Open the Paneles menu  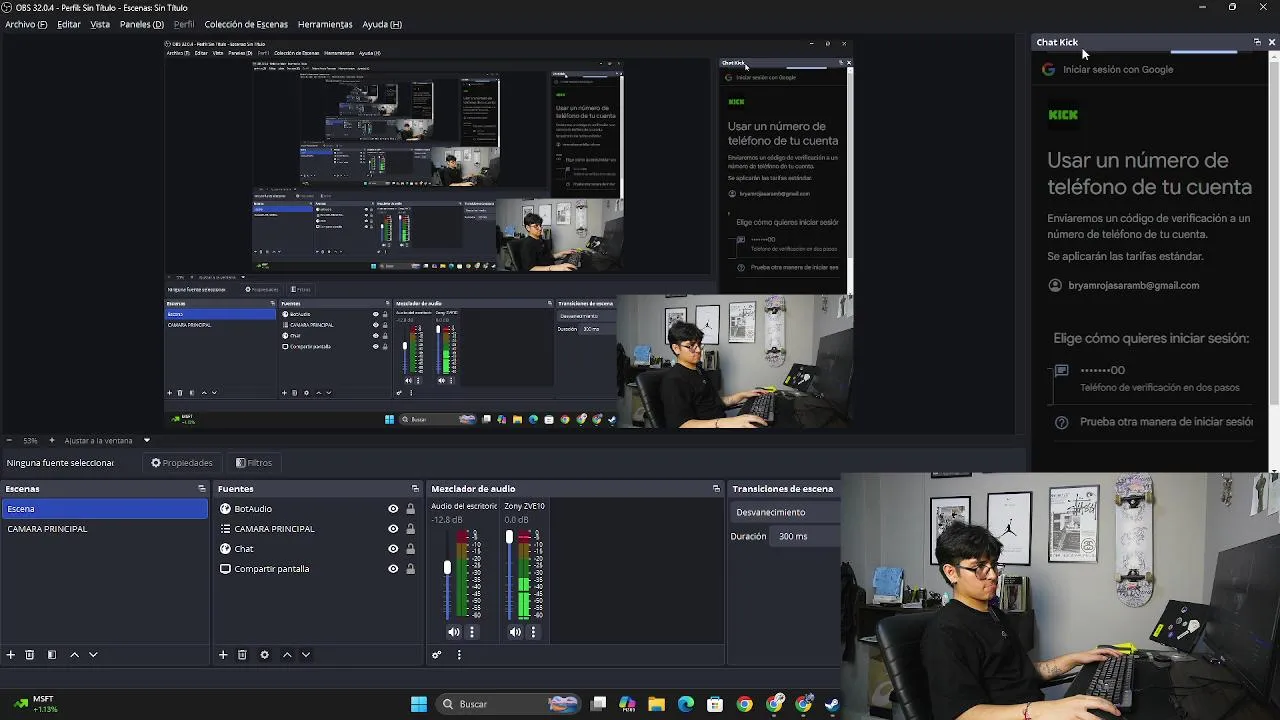[141, 24]
